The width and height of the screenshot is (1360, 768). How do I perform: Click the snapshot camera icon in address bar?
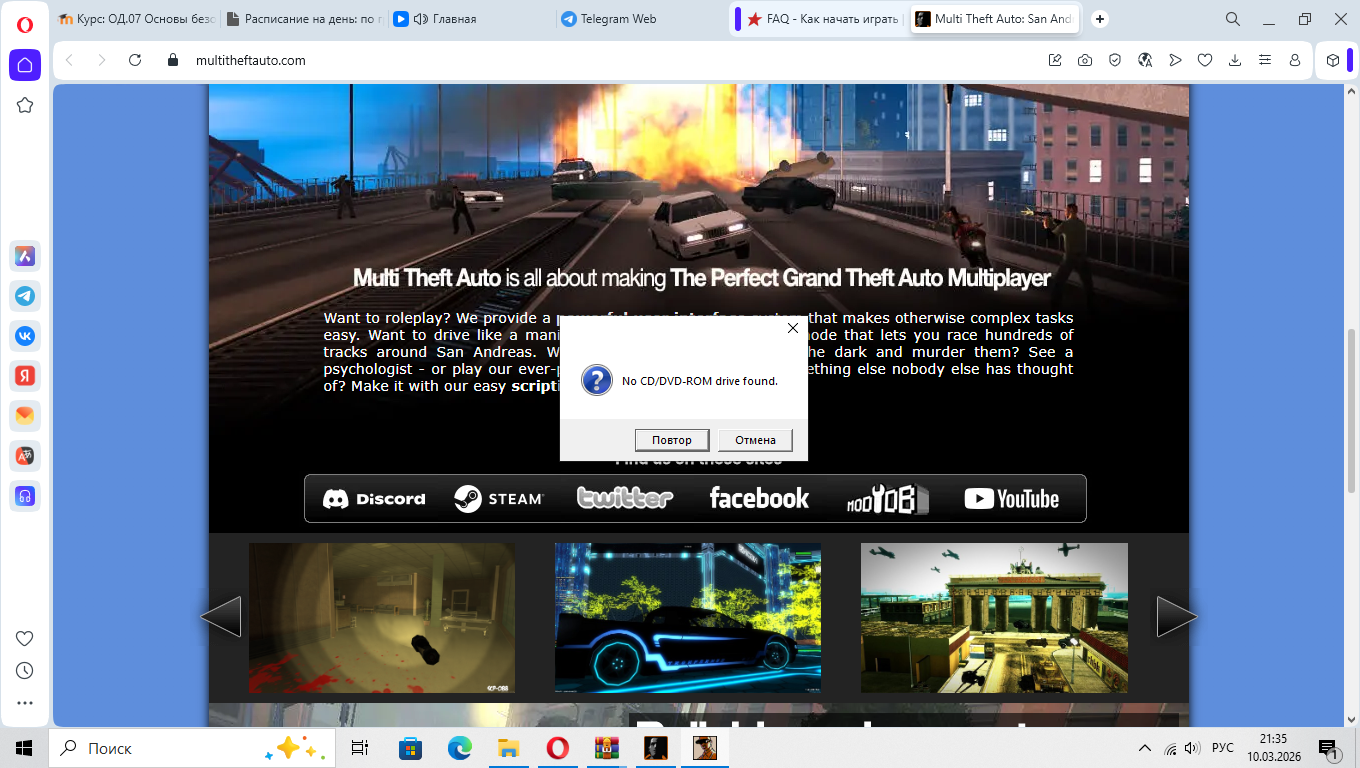(x=1085, y=60)
